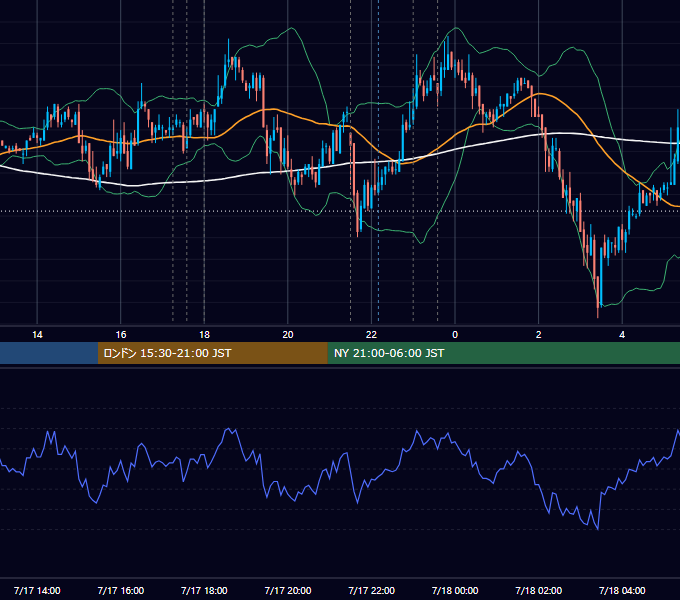Click the hour label 18 on the axis
Viewport: 680px width, 600px height.
point(204,335)
